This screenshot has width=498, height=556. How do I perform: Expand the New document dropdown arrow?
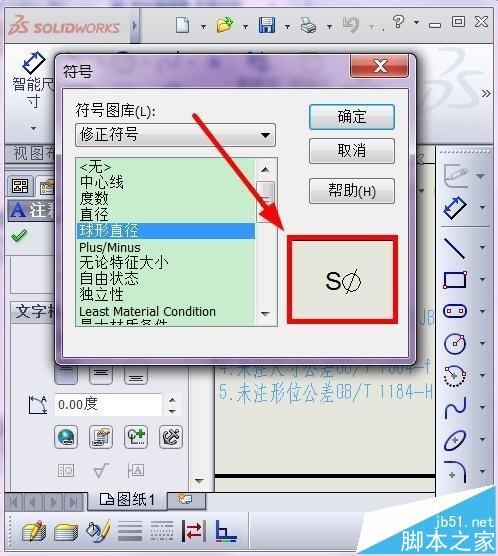204,27
